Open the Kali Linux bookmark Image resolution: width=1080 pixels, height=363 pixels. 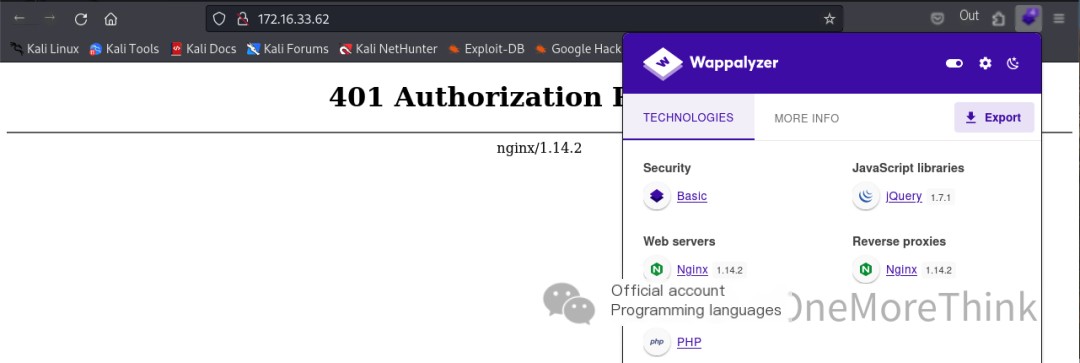[x=45, y=49]
